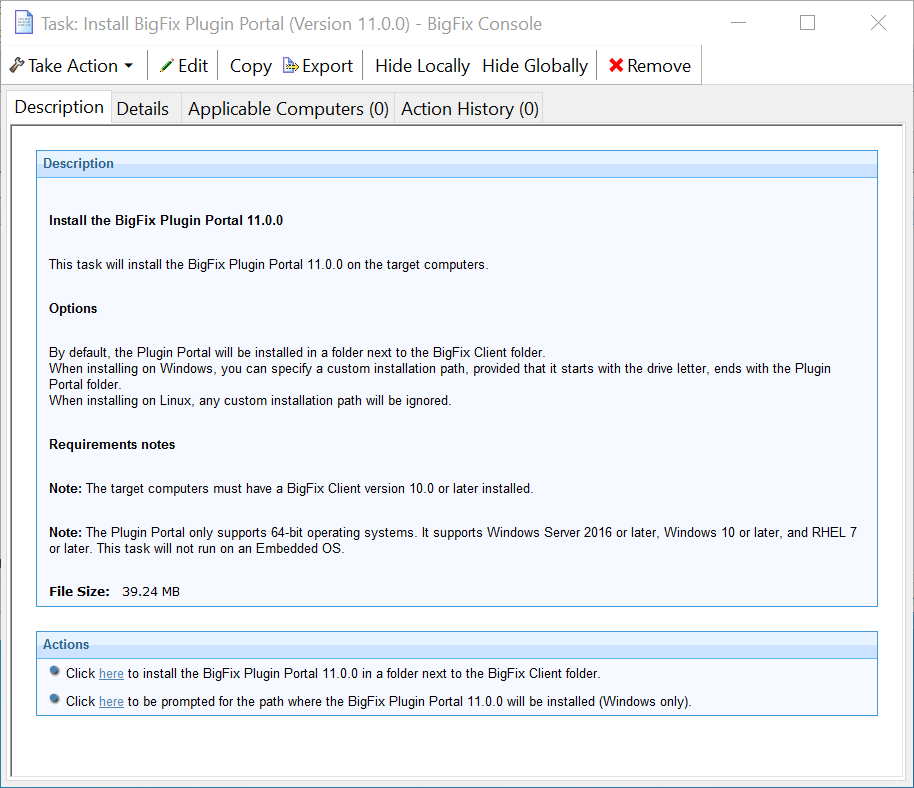Click the bullet icon beside the first action
914x788 pixels.
pyautogui.click(x=54, y=671)
